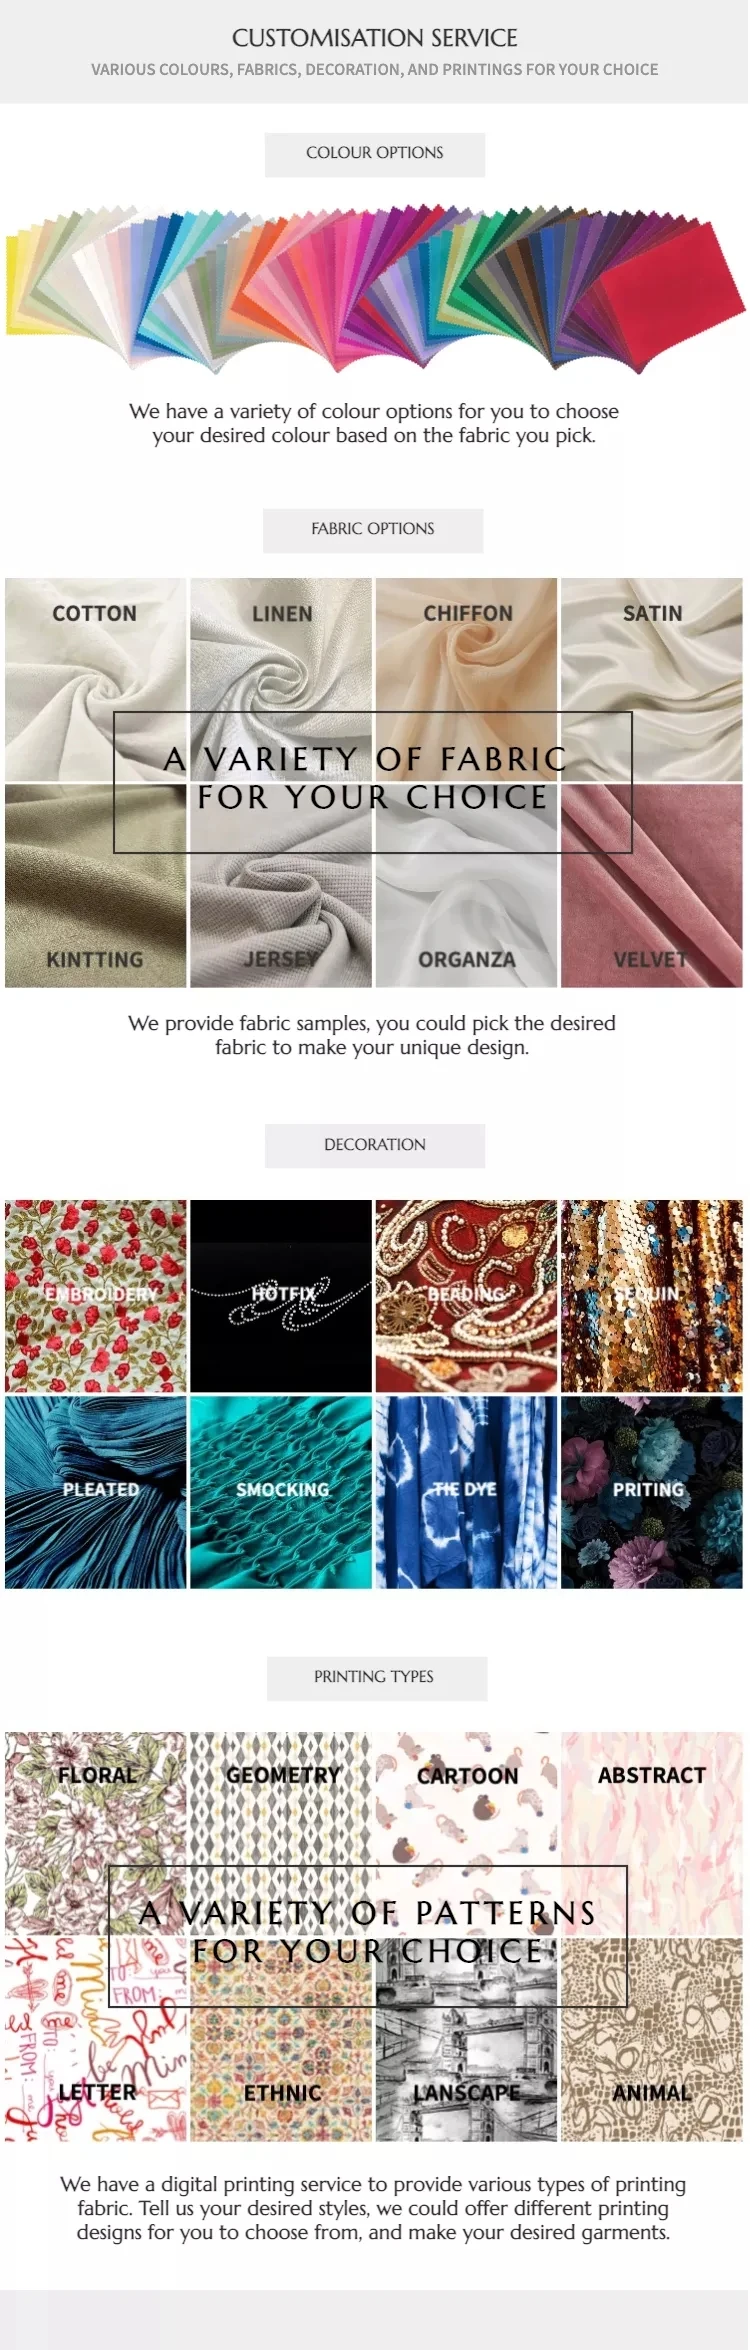750x2350 pixels.
Task: Select the PRINTING TYPES section label
Action: [377, 1677]
